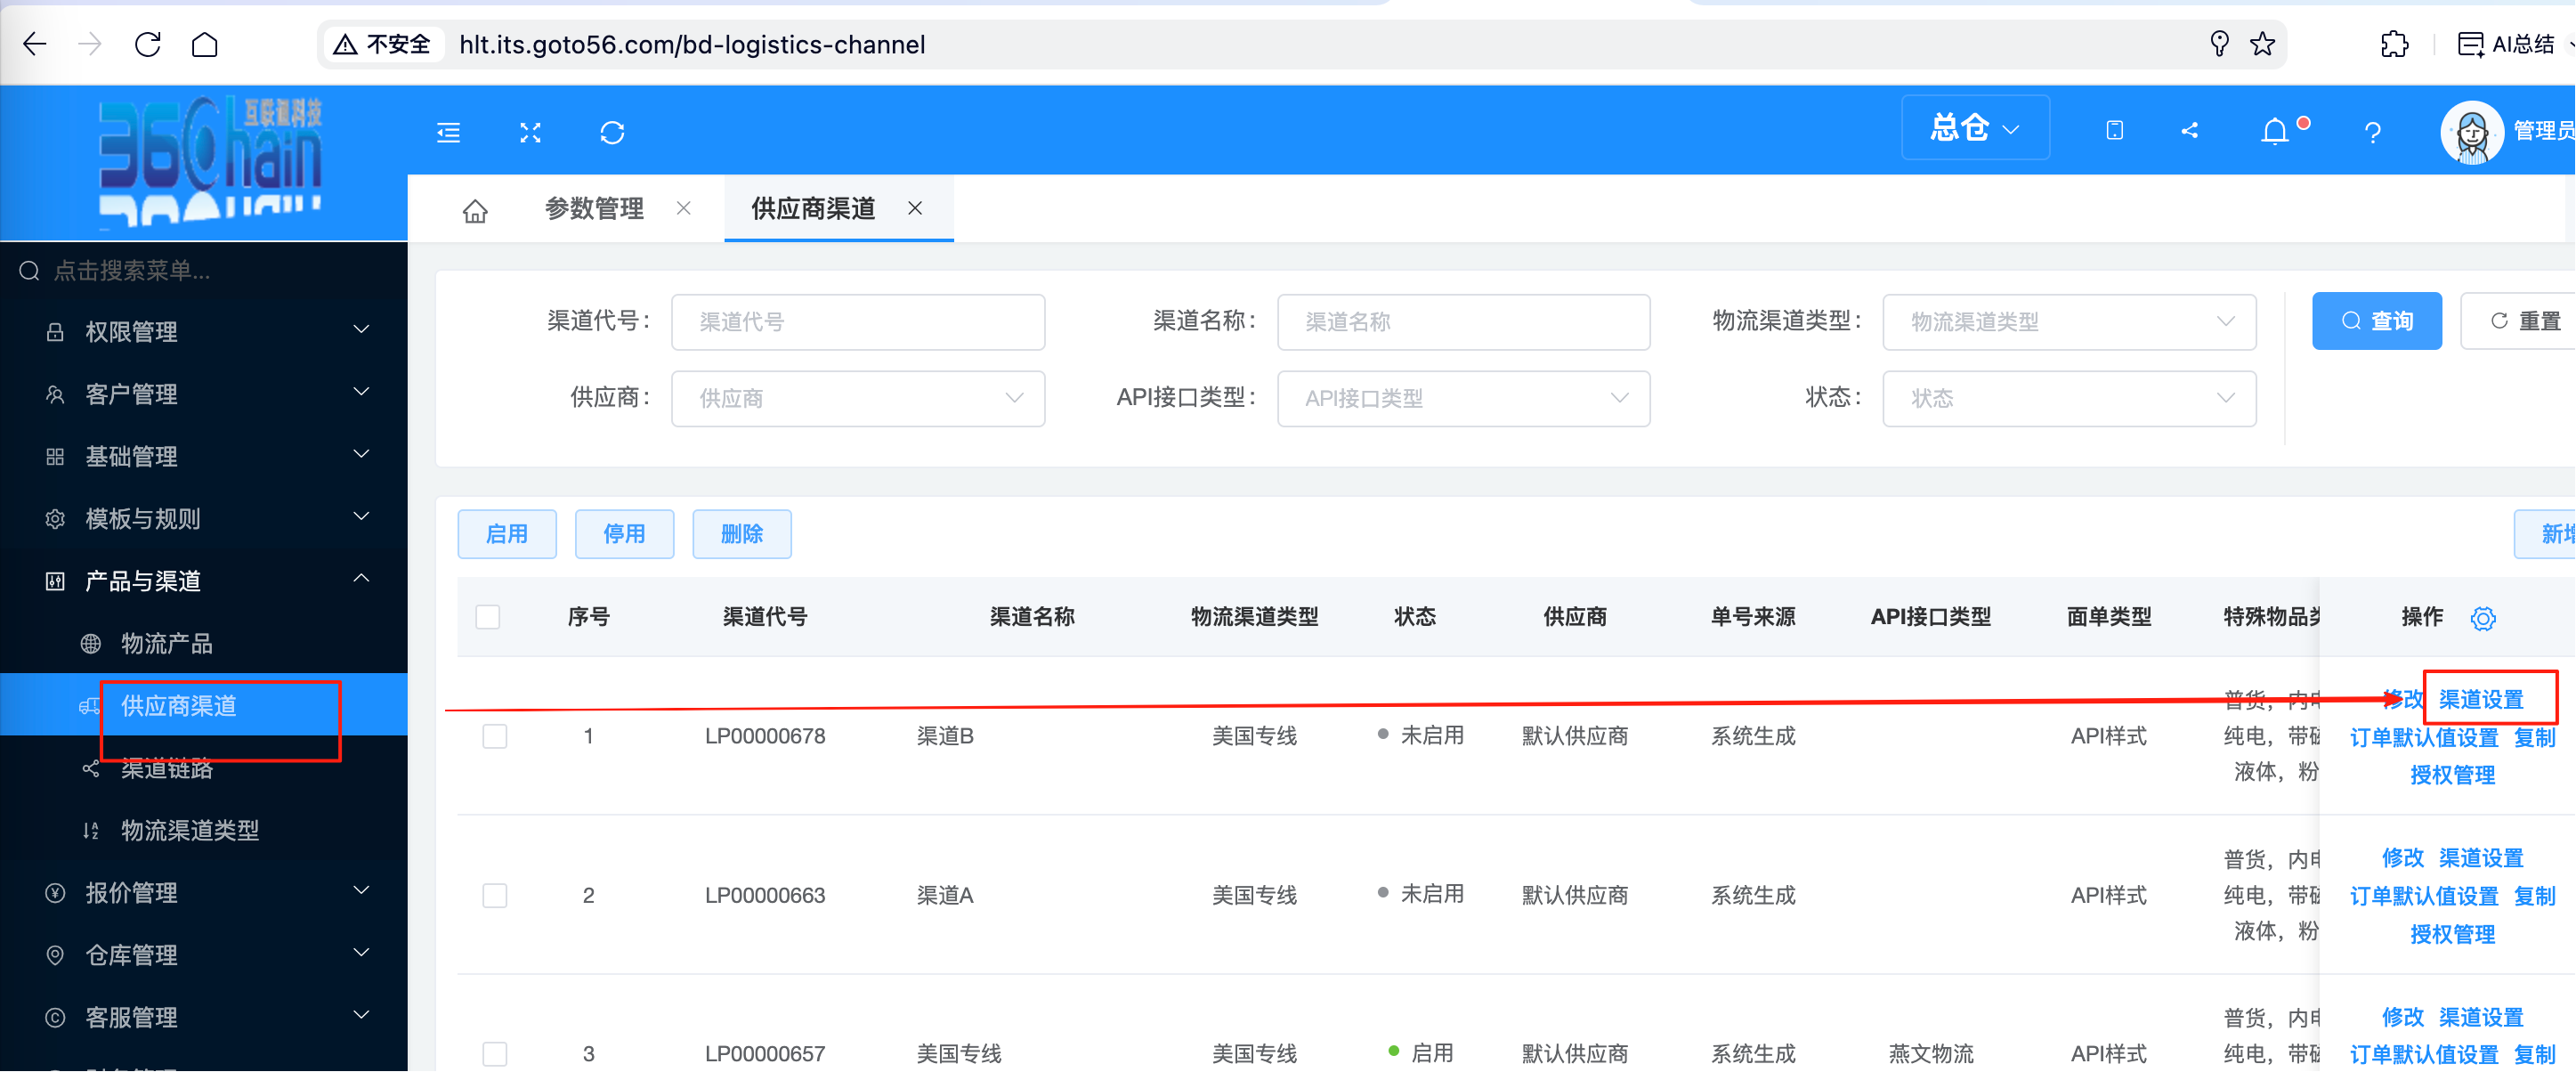Viewport: 2576px width, 1072px height.
Task: Check the row for LP00000657
Action: (495, 1054)
